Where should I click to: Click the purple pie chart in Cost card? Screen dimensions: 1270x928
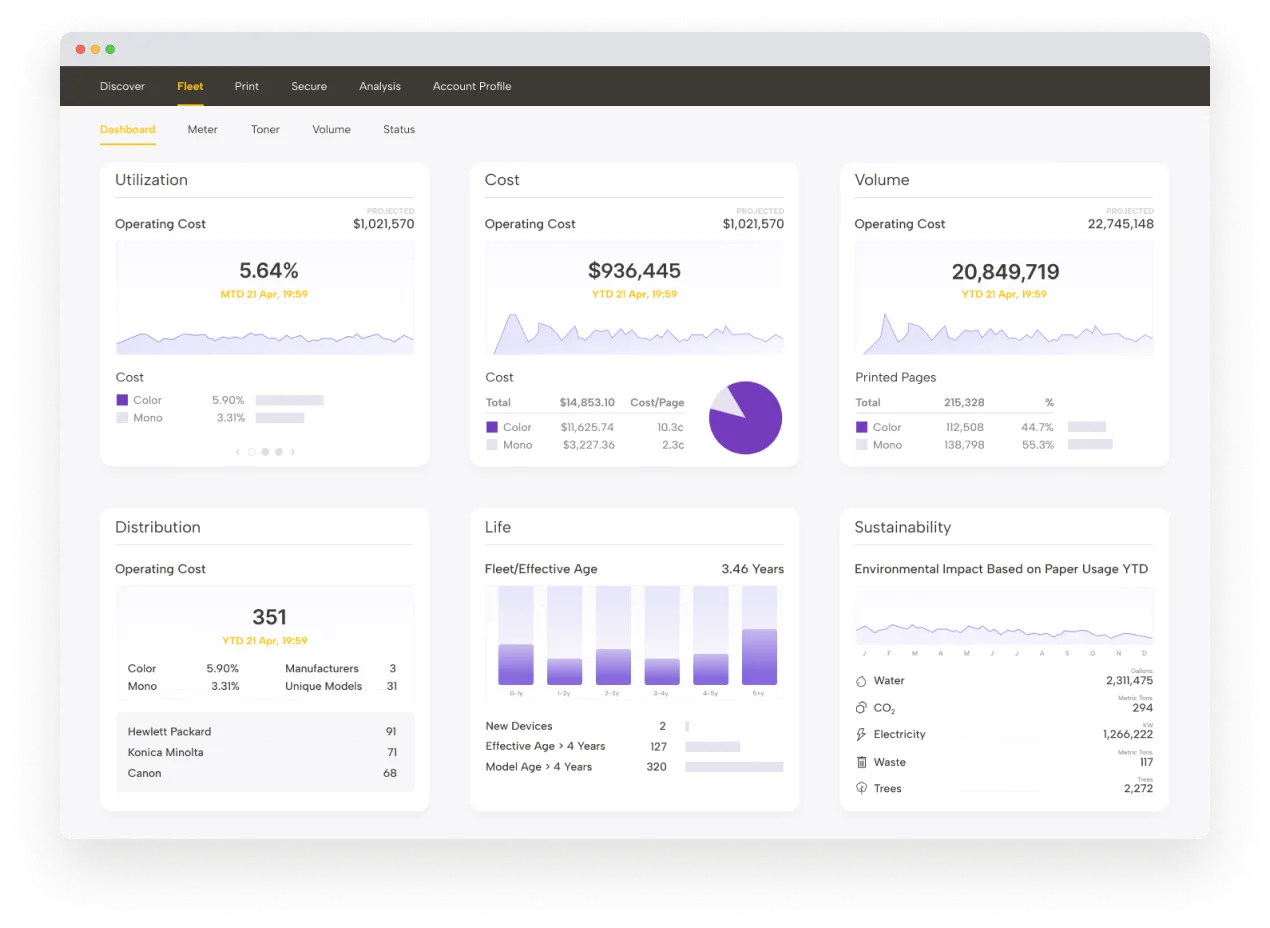click(745, 418)
